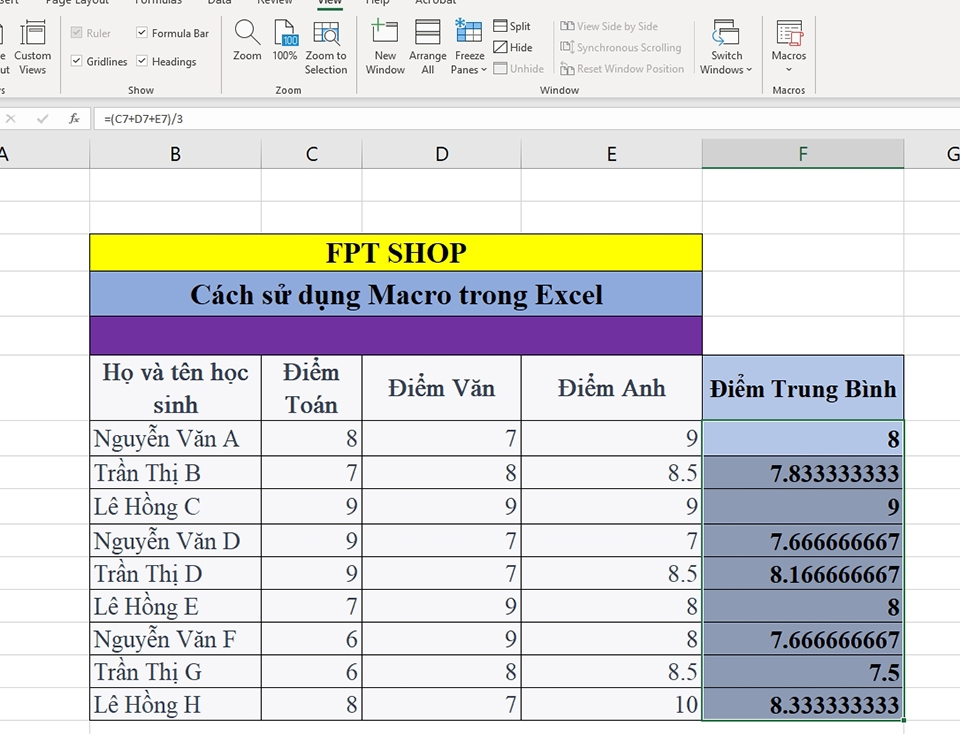
Task: Click the Unhide window button
Action: [519, 69]
